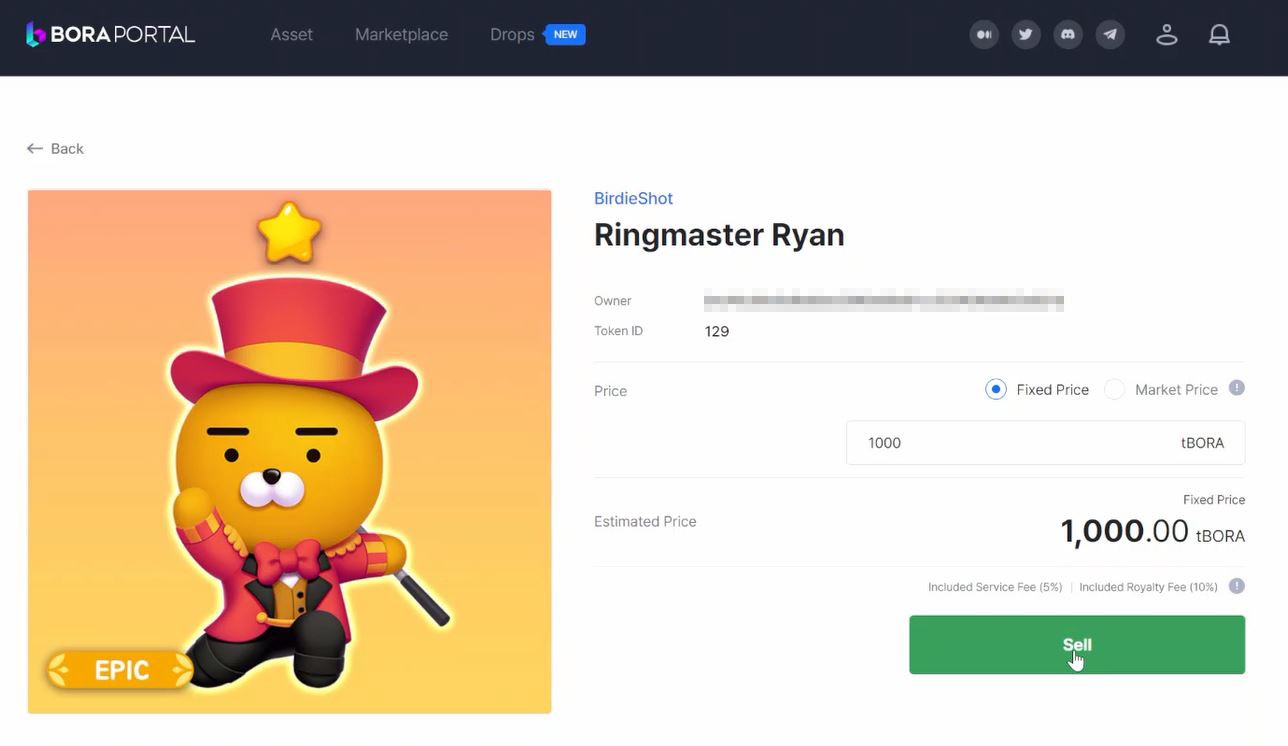Click the 1,000.00 tBORA estimated price

(1152, 531)
